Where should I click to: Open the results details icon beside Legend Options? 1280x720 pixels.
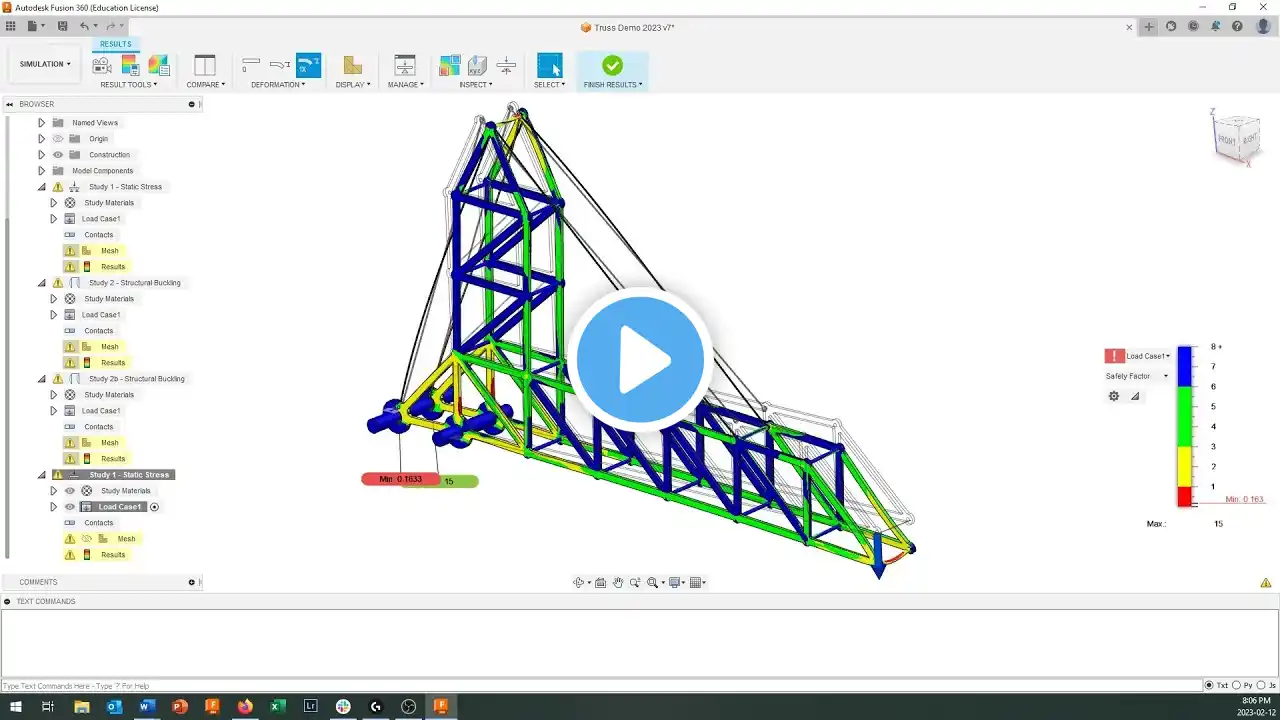158,66
